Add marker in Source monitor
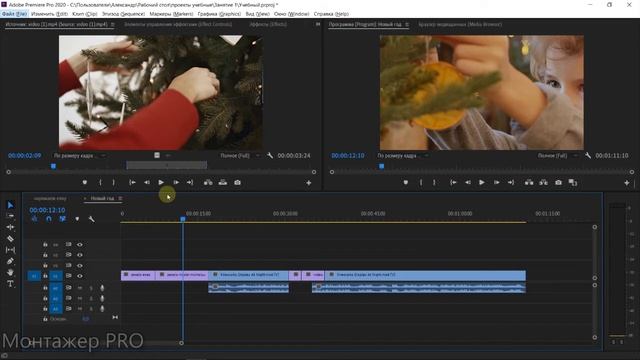Screen dimensions: 640x360 [x=85, y=182]
